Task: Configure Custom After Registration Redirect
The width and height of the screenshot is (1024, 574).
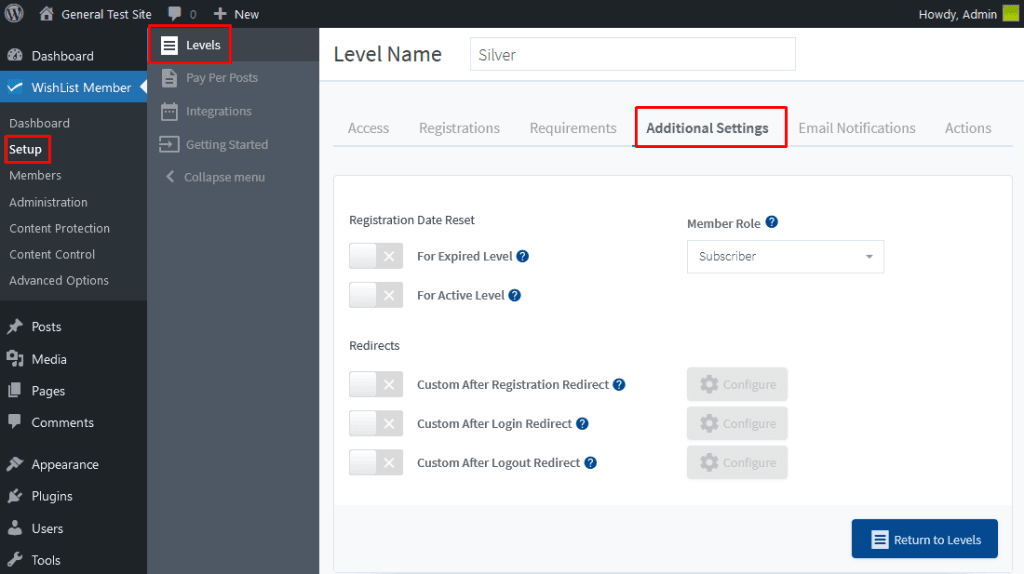Action: (x=737, y=385)
